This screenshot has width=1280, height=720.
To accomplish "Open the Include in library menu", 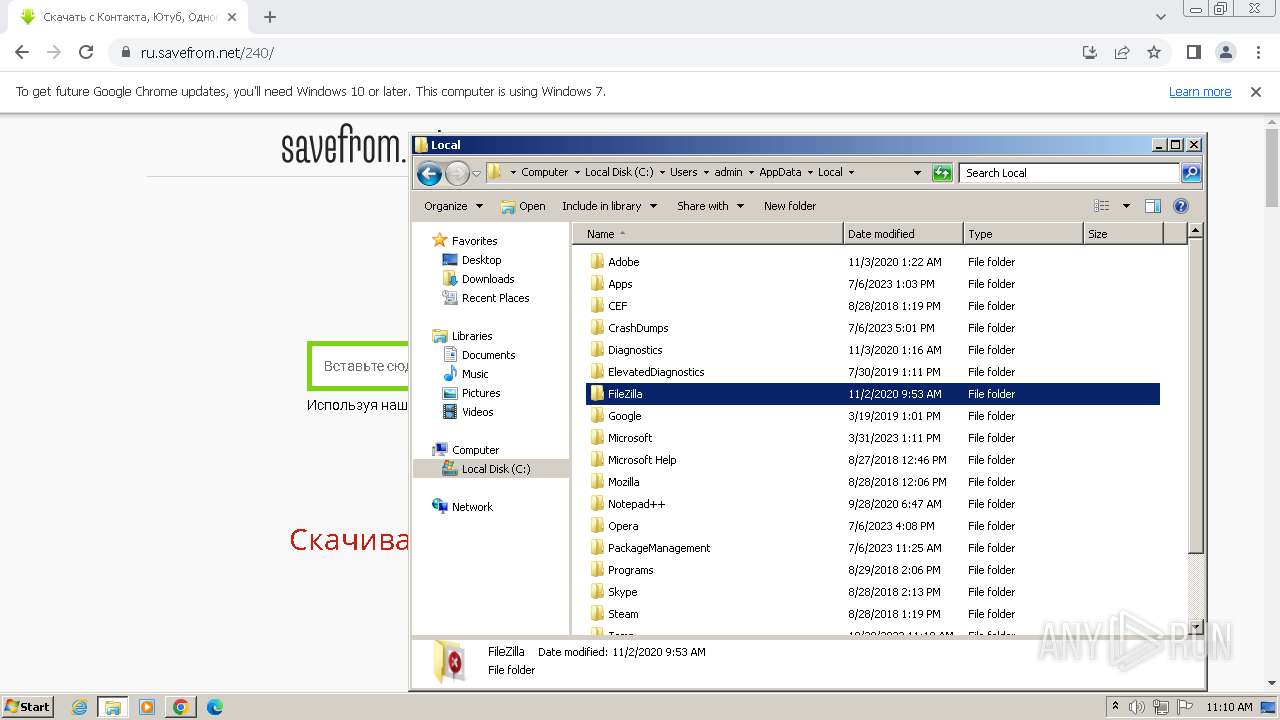I will pyautogui.click(x=609, y=206).
